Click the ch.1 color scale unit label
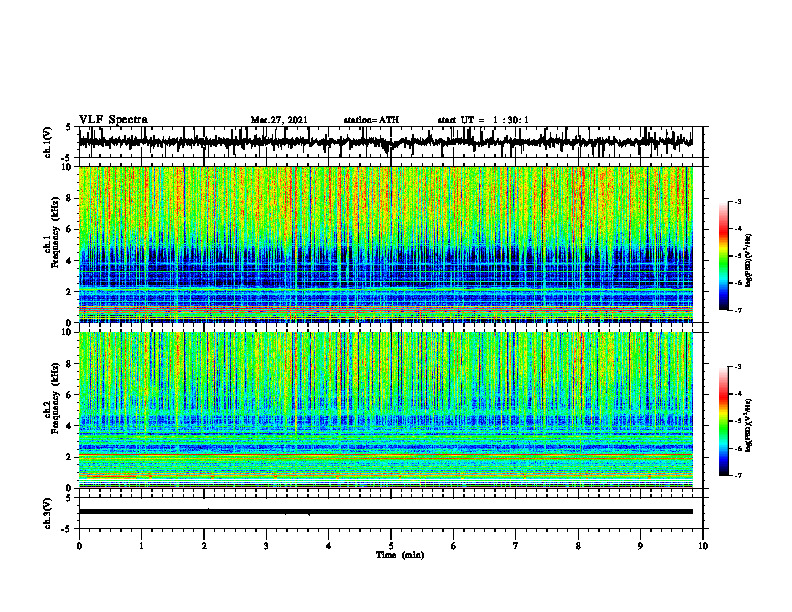The image size is (792, 612). [x=749, y=261]
